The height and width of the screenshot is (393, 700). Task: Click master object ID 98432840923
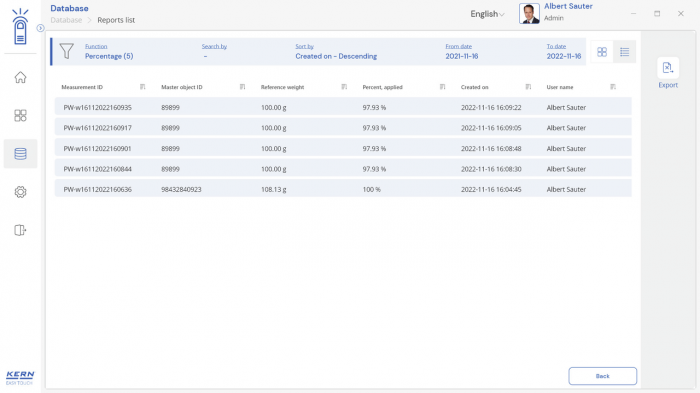coord(181,189)
